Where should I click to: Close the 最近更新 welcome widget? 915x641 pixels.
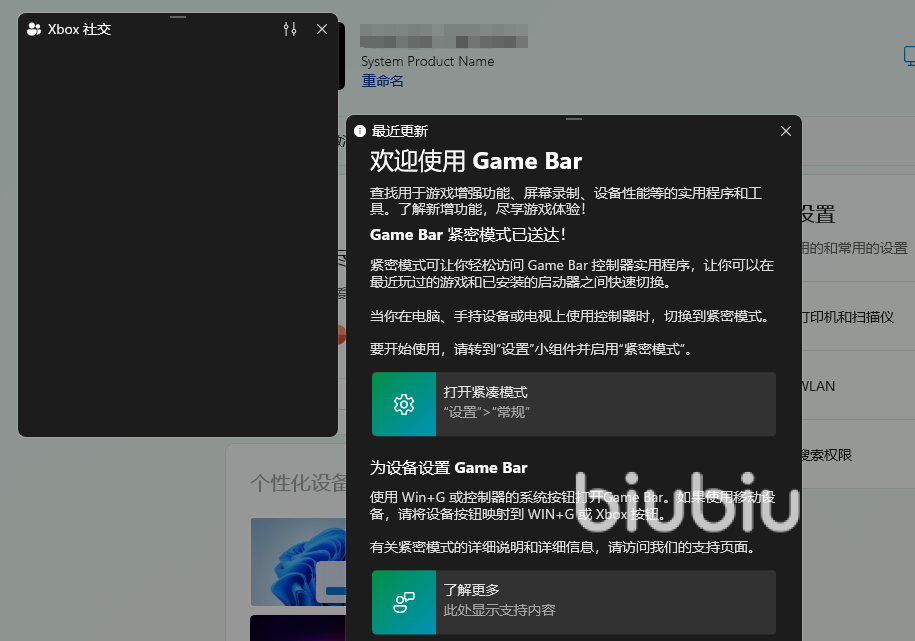tap(785, 131)
